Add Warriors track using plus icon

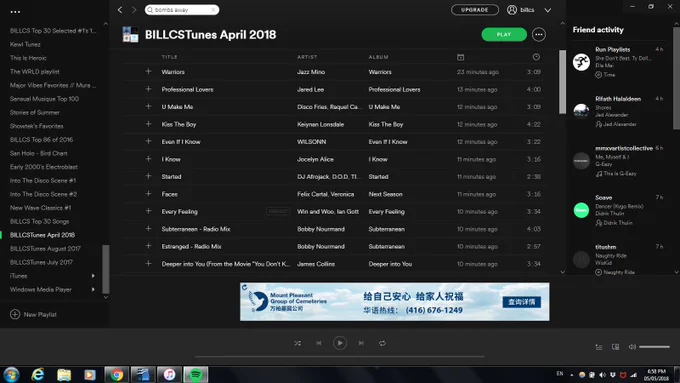tap(148, 72)
